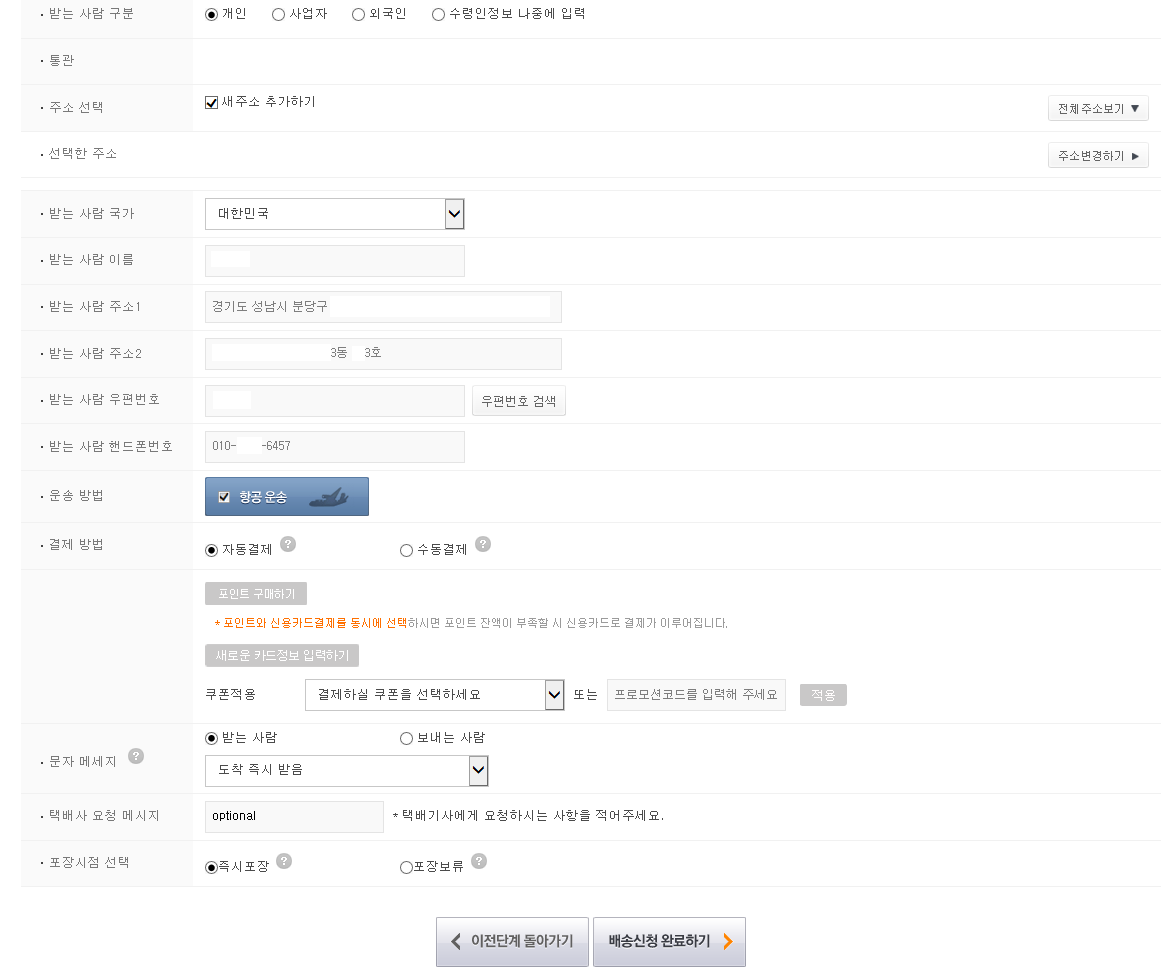Image resolution: width=1175 pixels, height=979 pixels.
Task: Click the promotion code input field
Action: click(x=696, y=695)
